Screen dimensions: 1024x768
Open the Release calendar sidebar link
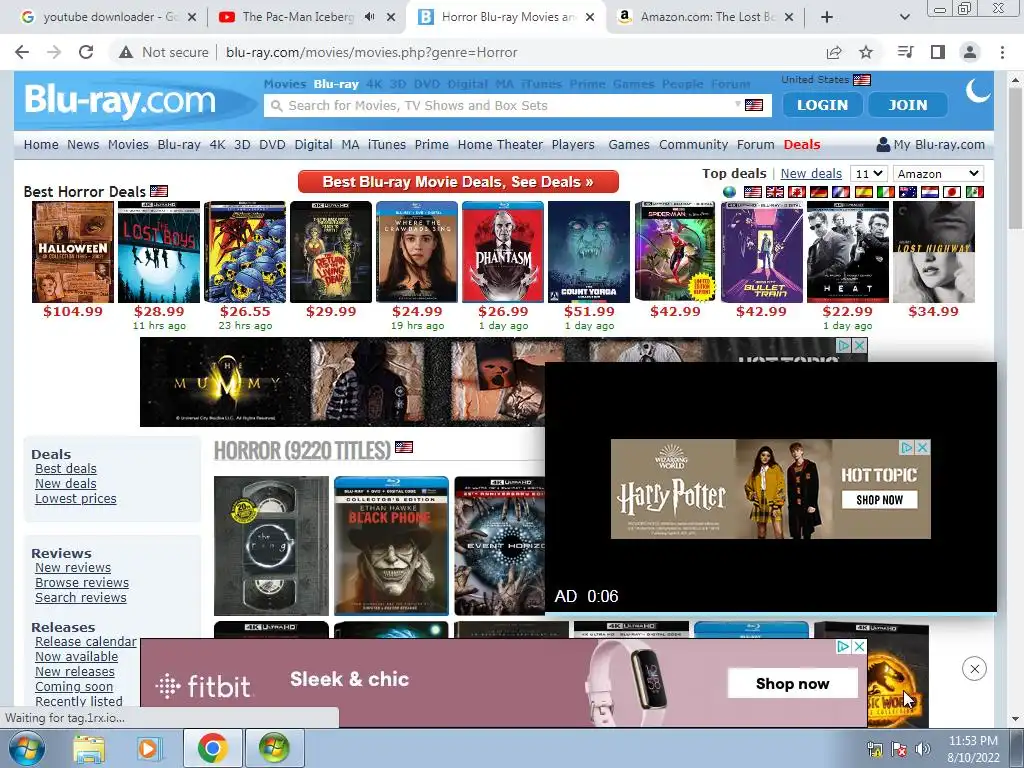tap(86, 641)
